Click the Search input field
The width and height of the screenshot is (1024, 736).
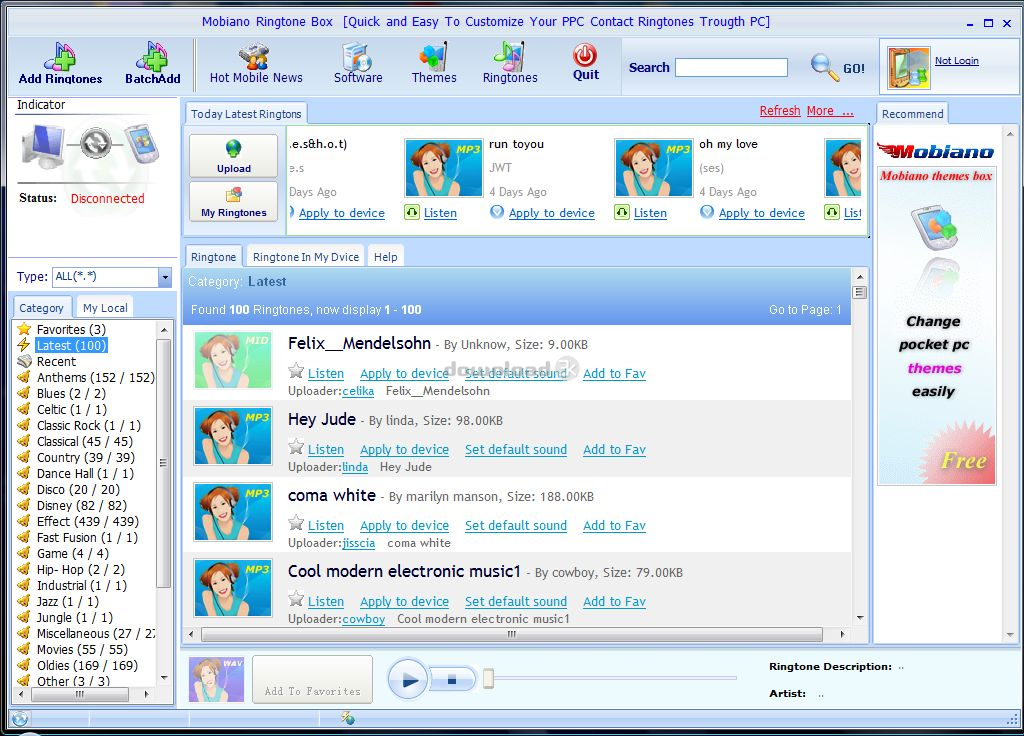pos(731,67)
